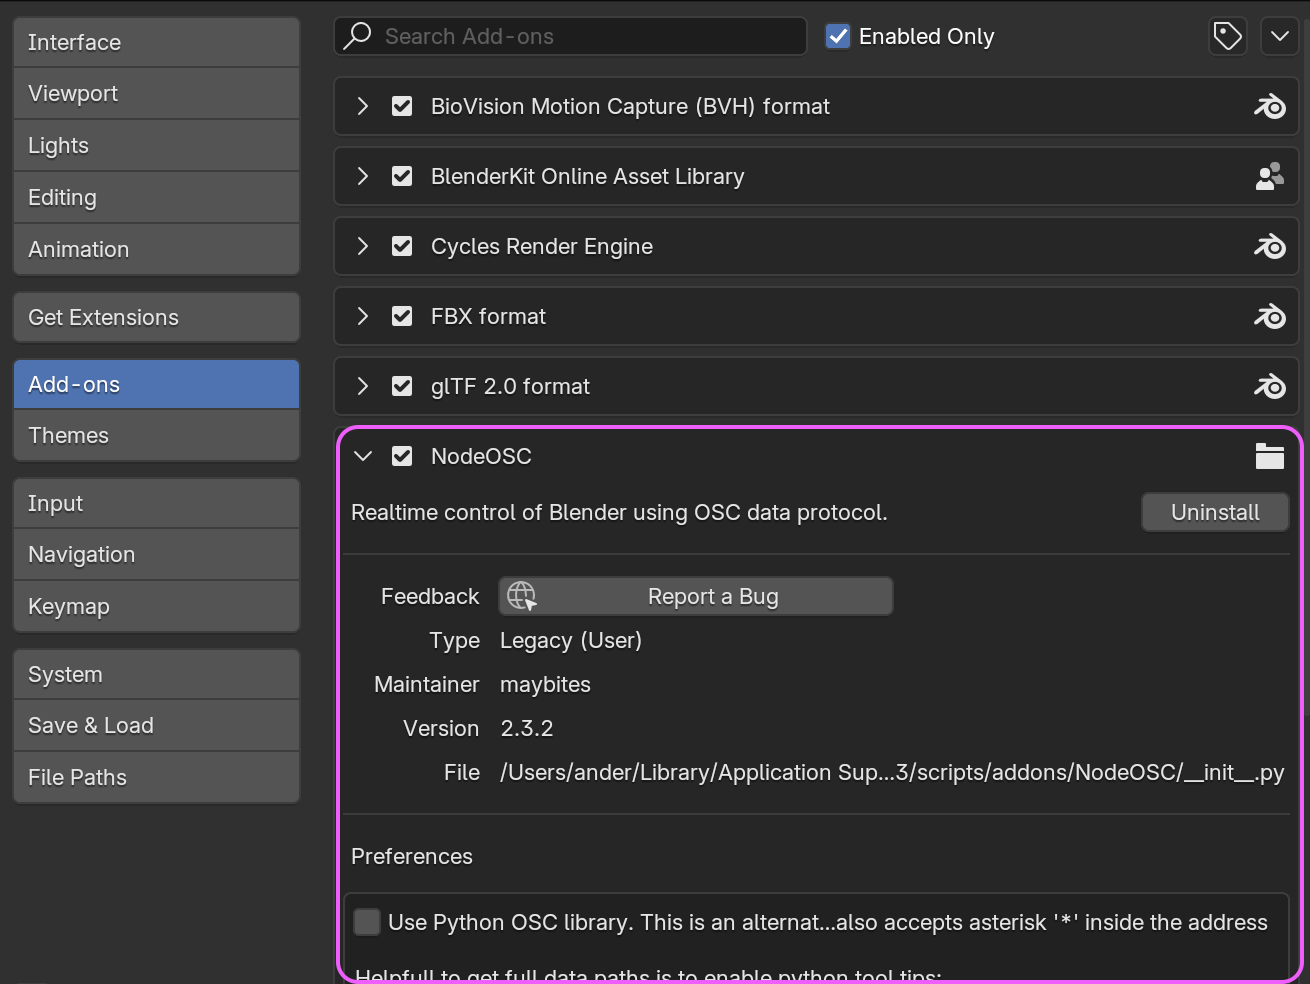The width and height of the screenshot is (1310, 984).
Task: Uninstall the NodeOSC add-on
Action: point(1215,512)
